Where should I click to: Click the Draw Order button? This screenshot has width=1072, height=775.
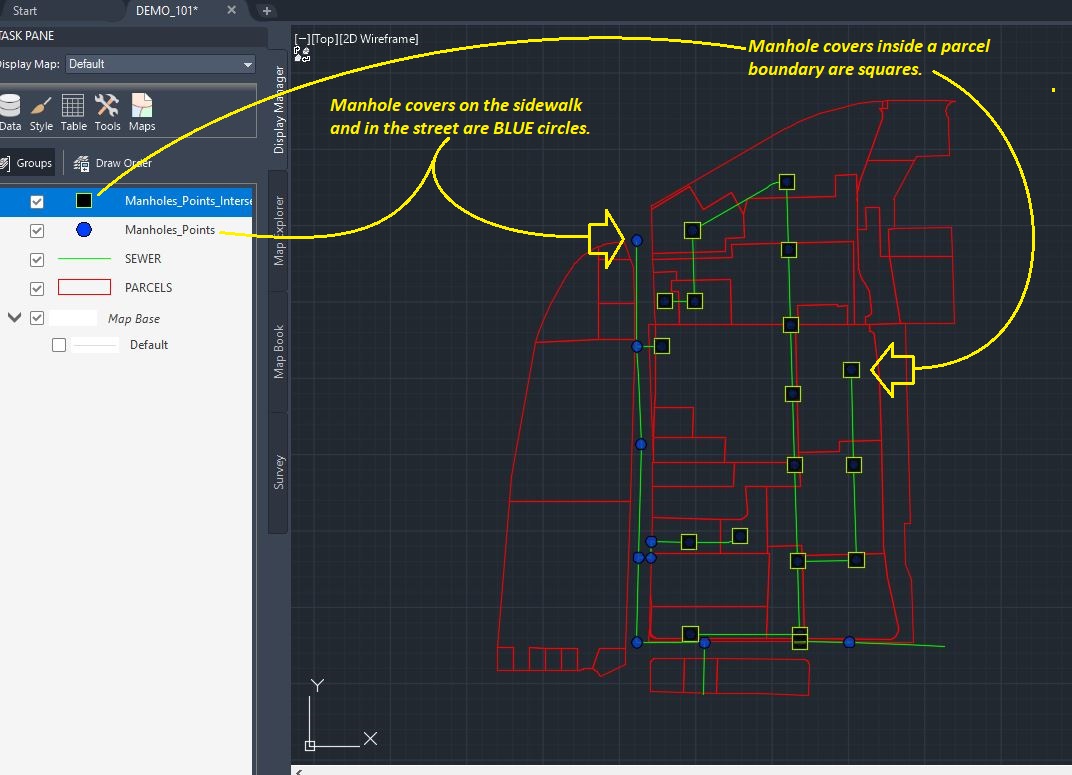113,163
